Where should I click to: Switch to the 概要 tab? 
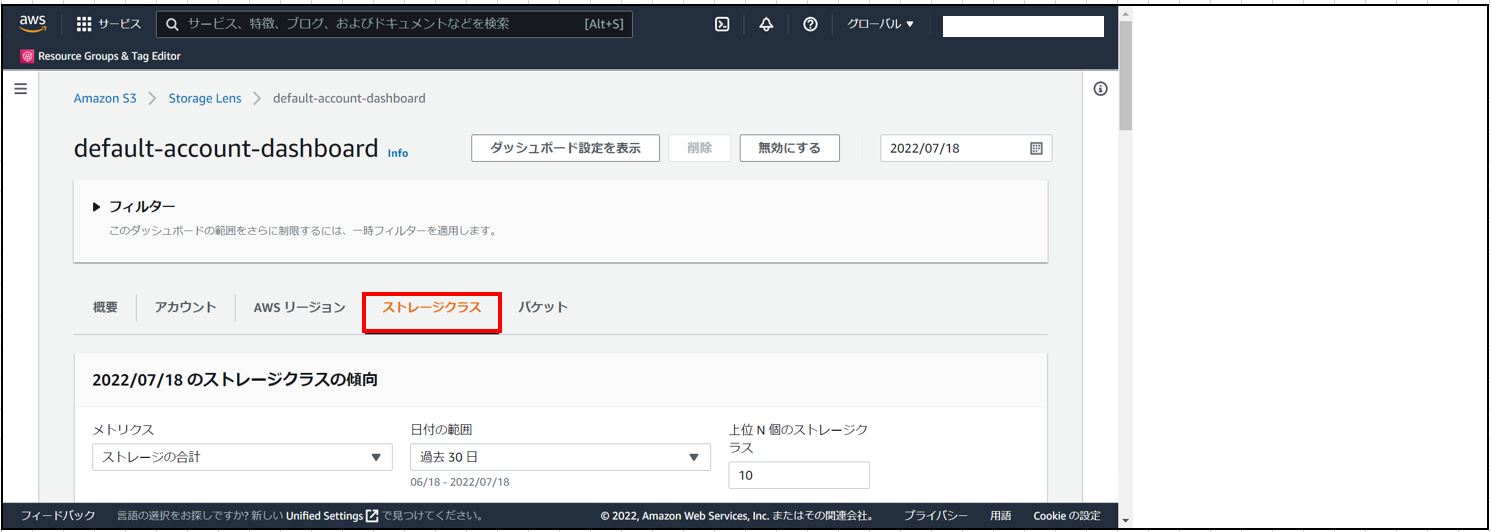click(x=105, y=308)
